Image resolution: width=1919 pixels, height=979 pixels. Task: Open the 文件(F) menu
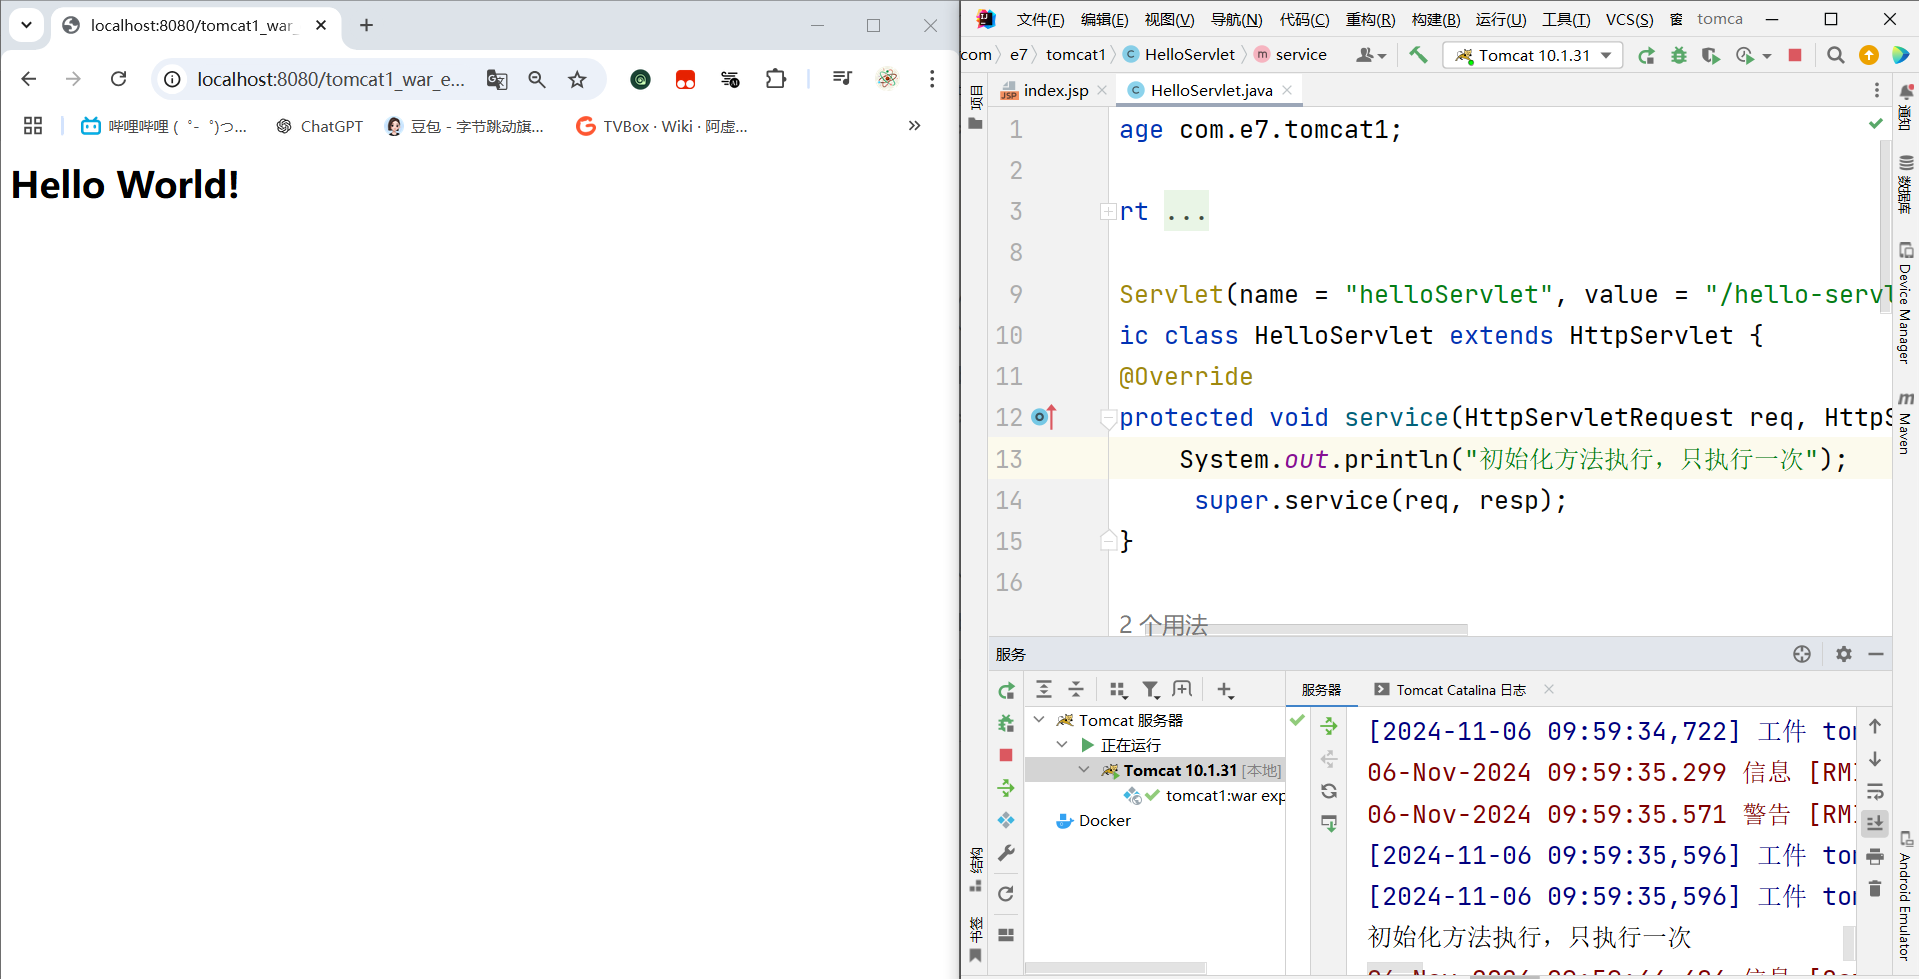tap(1040, 19)
